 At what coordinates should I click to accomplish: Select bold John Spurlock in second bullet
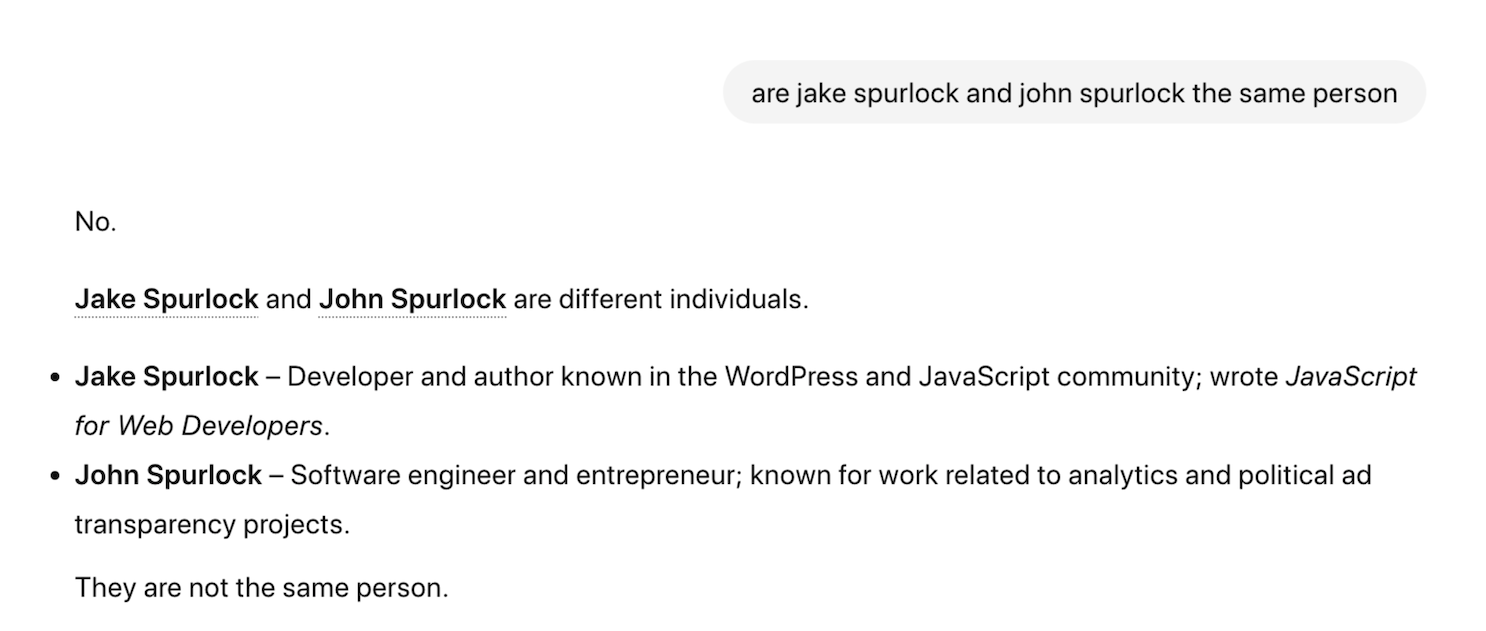tap(168, 475)
